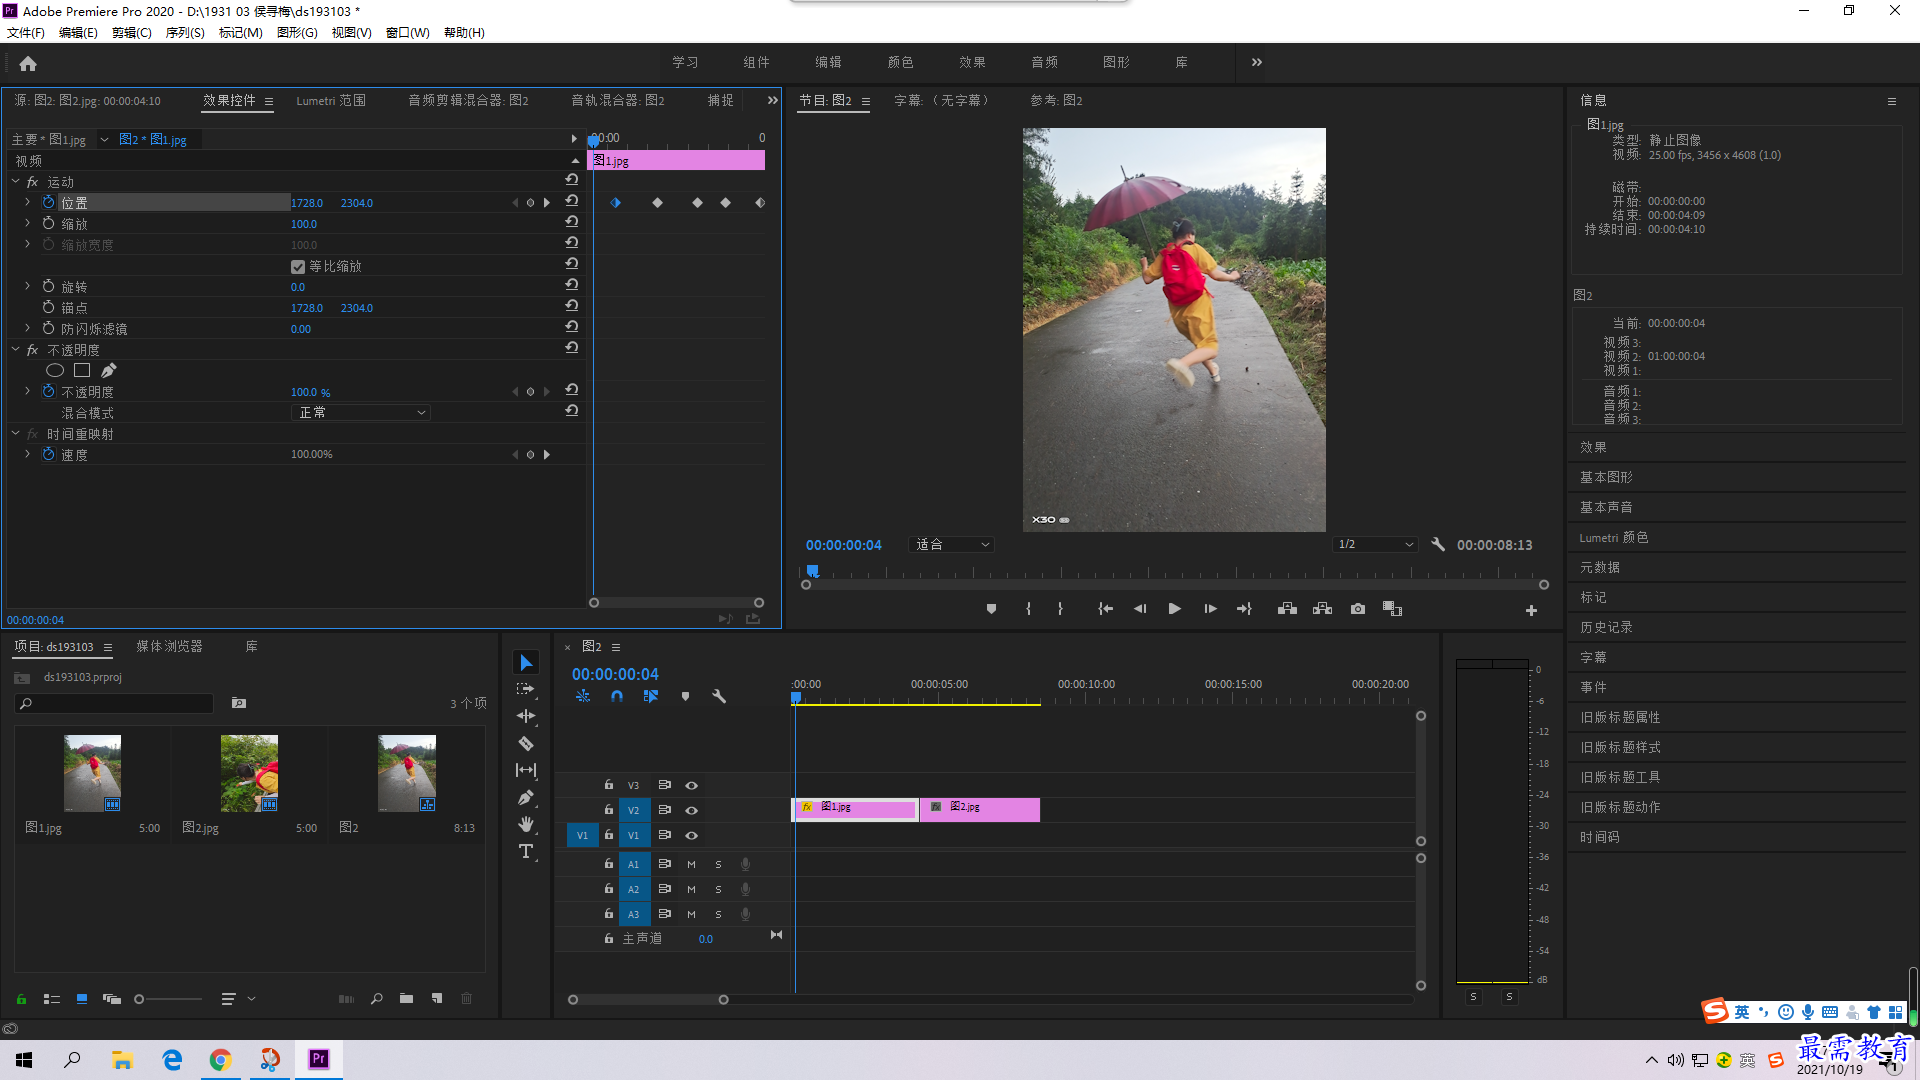This screenshot has width=1920, height=1080.
Task: Select the Ripple Edit tool
Action: [x=526, y=716]
